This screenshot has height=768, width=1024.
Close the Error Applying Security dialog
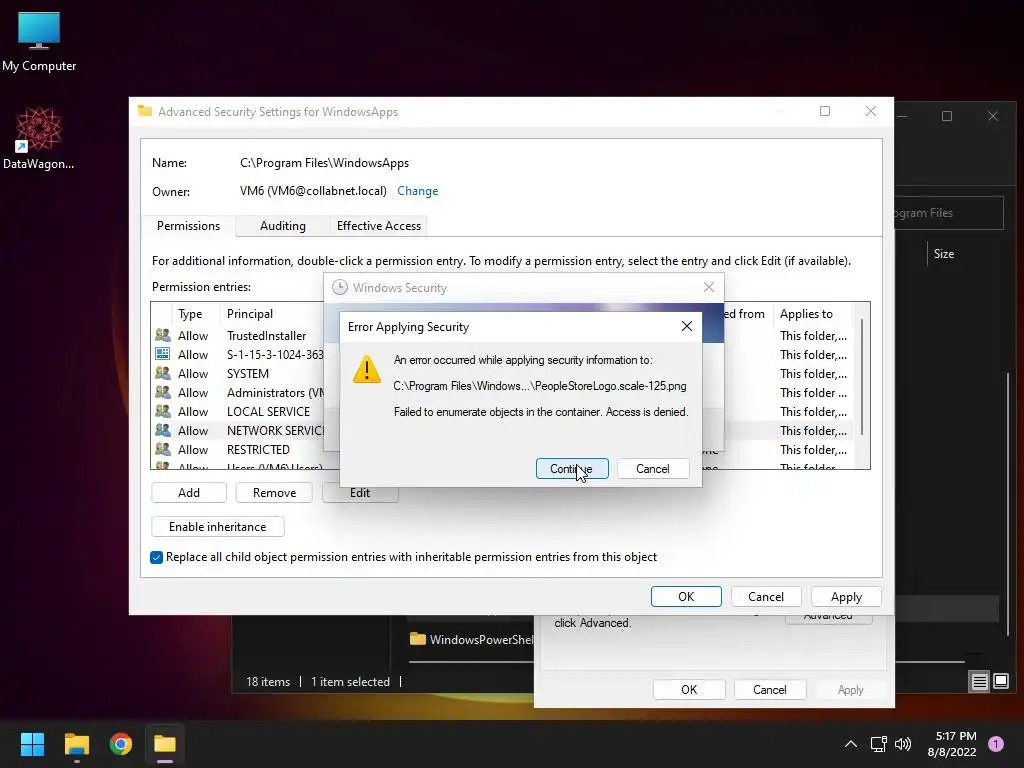(x=686, y=326)
